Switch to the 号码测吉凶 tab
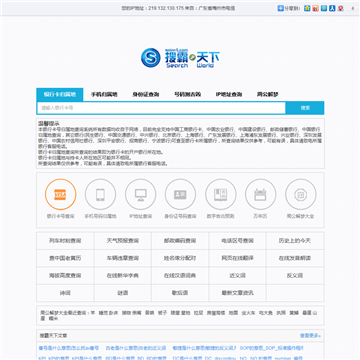This screenshot has width=360, height=360. [x=187, y=94]
